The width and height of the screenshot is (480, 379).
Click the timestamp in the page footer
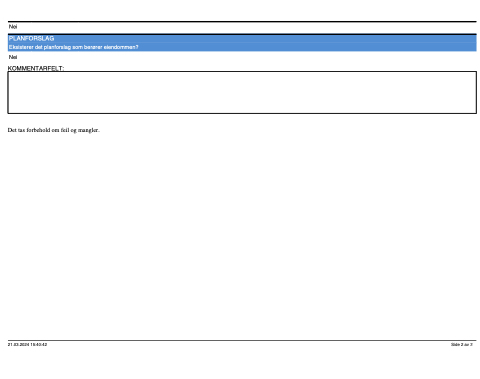pyautogui.click(x=27, y=344)
